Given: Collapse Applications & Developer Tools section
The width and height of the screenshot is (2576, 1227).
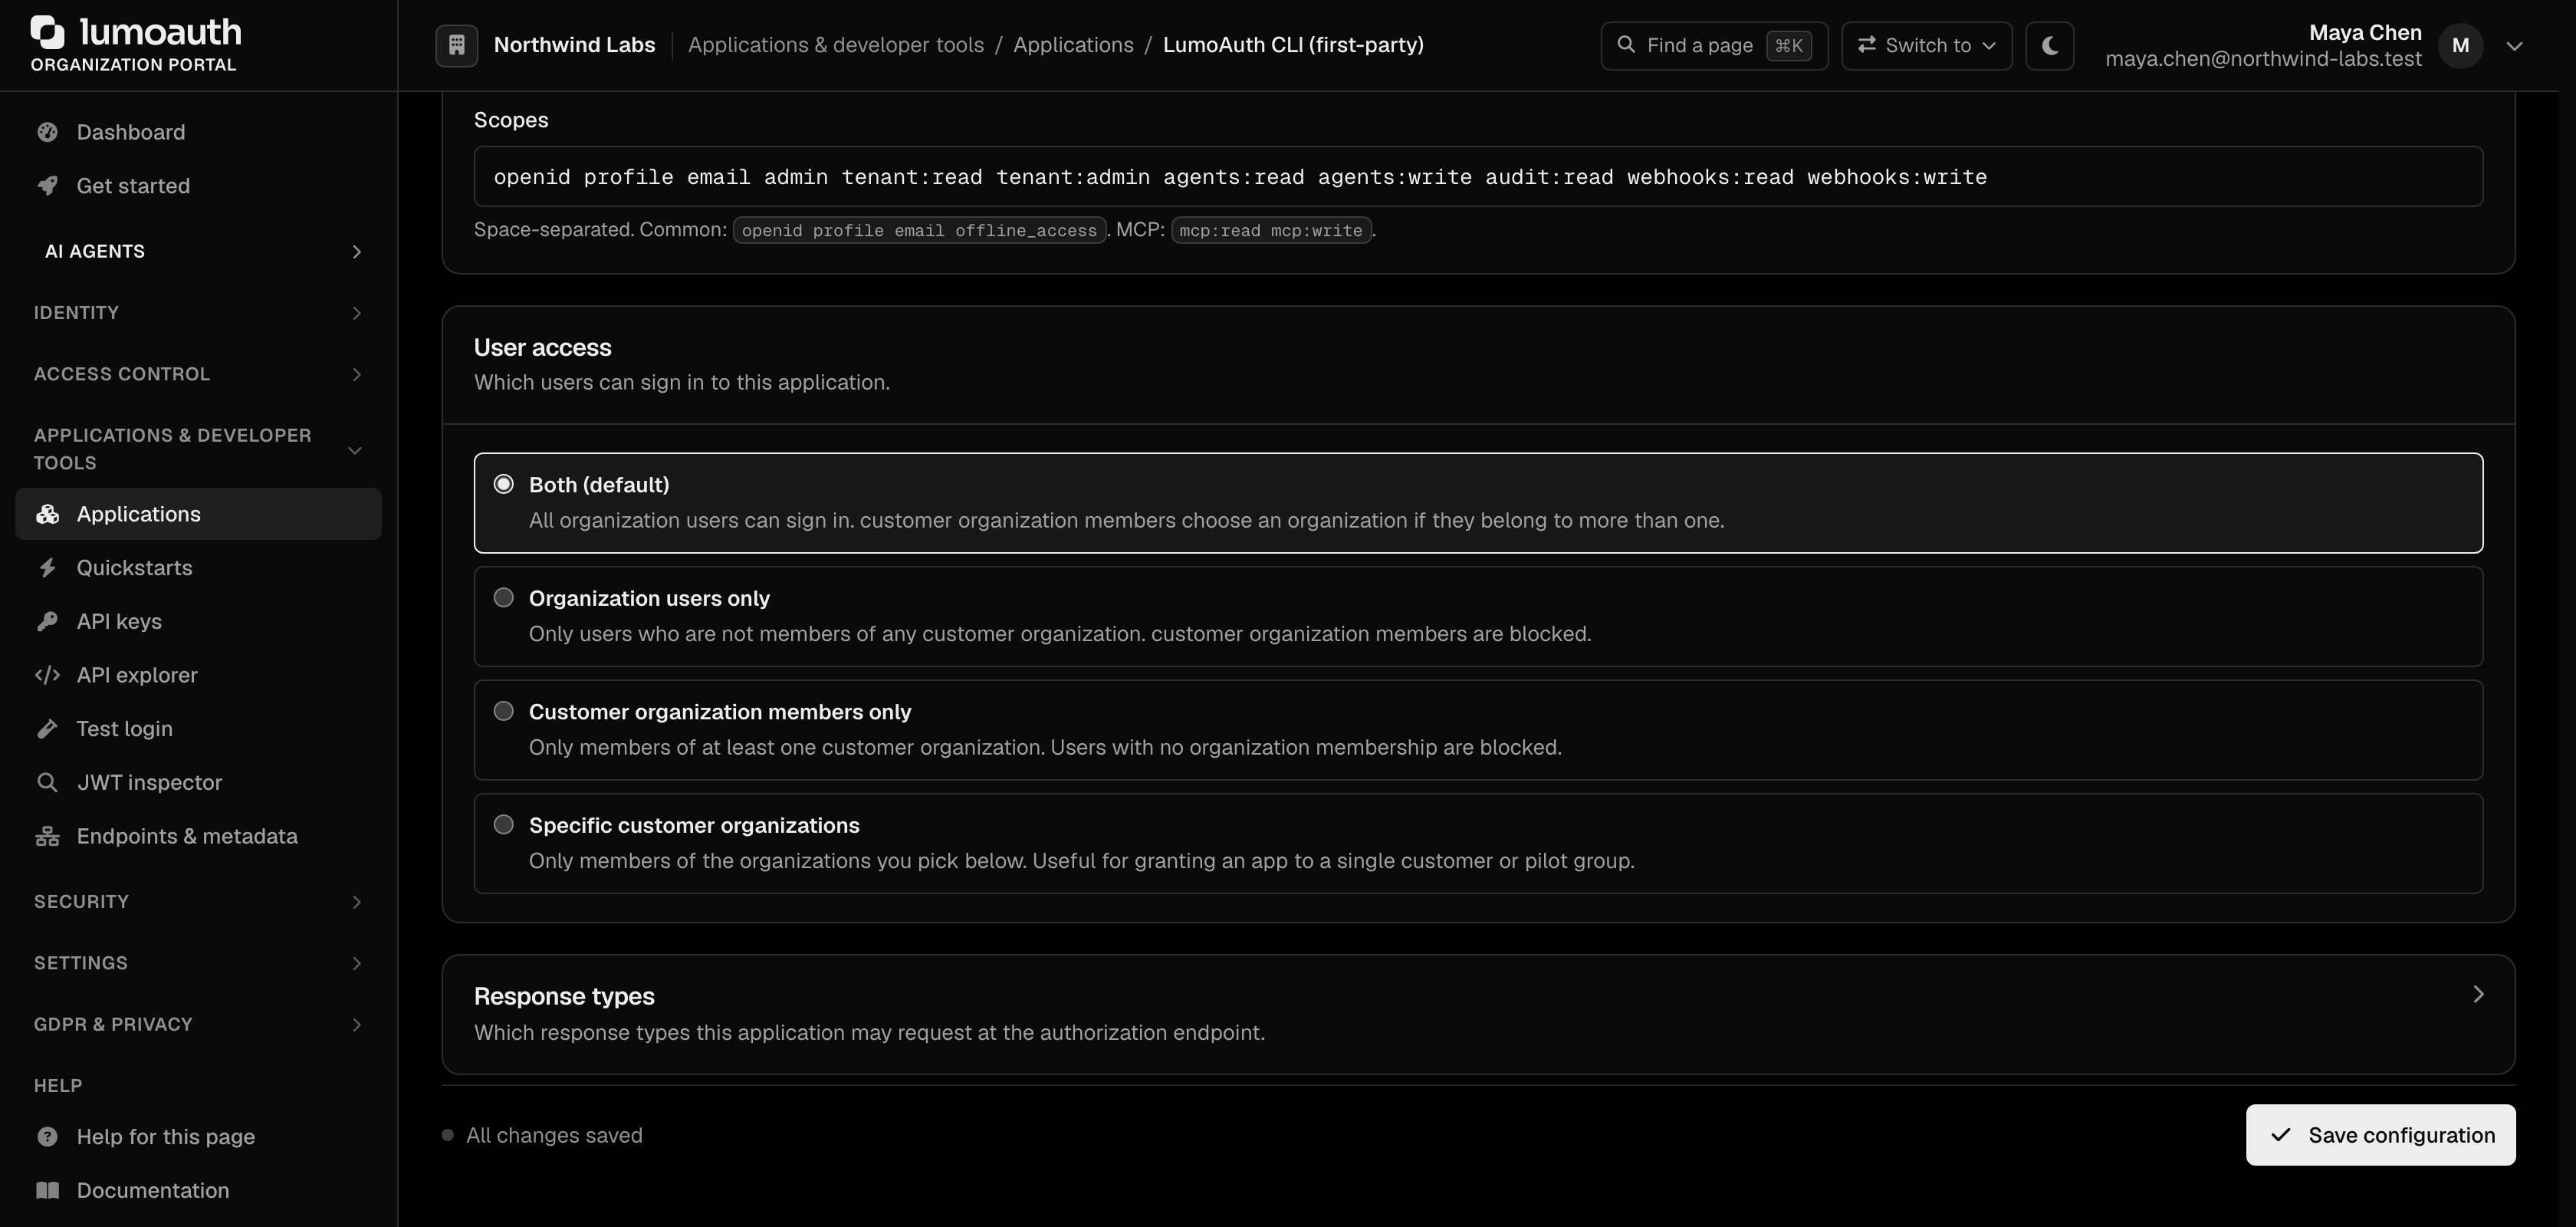Looking at the screenshot, I should [198, 449].
